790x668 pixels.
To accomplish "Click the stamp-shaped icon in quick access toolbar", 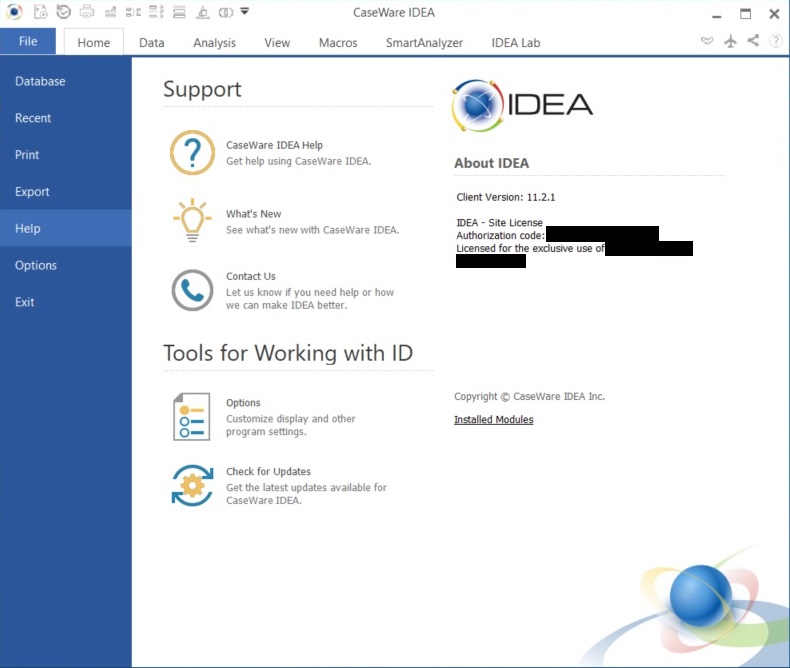I will coord(203,12).
